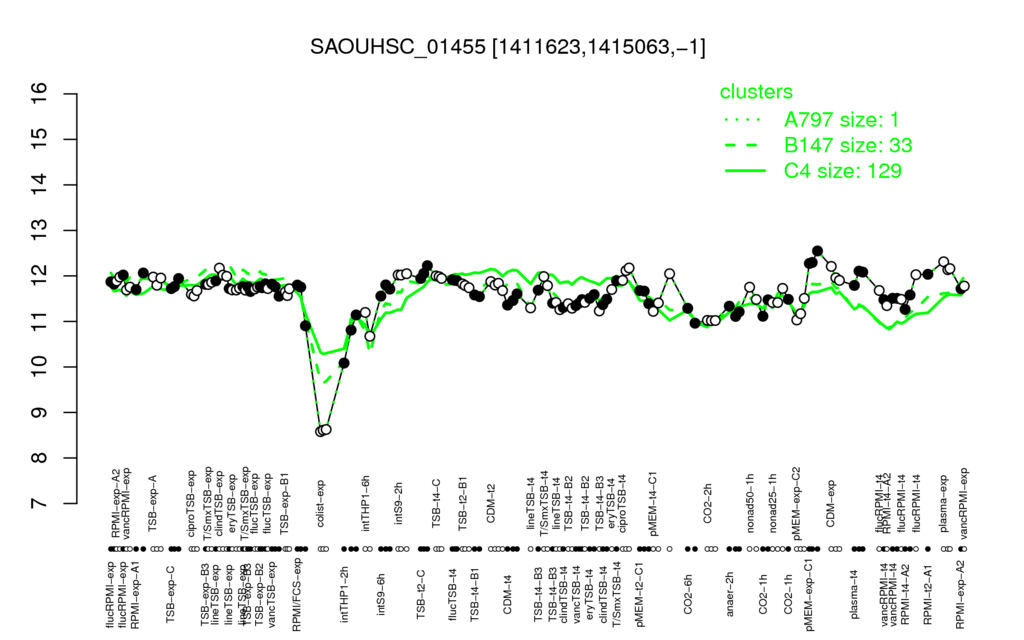Click the 'intTHP1-2h' axis label
This screenshot has height=640, width=1024.
point(345,594)
